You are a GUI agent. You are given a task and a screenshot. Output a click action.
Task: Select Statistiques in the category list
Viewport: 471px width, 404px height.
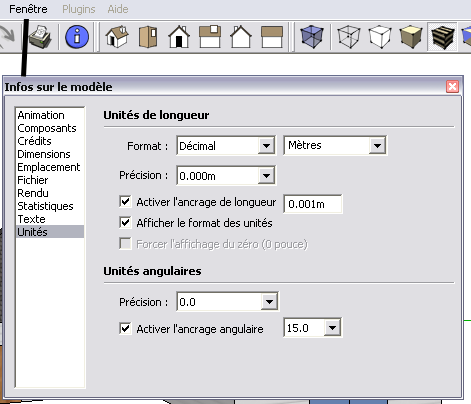45,206
